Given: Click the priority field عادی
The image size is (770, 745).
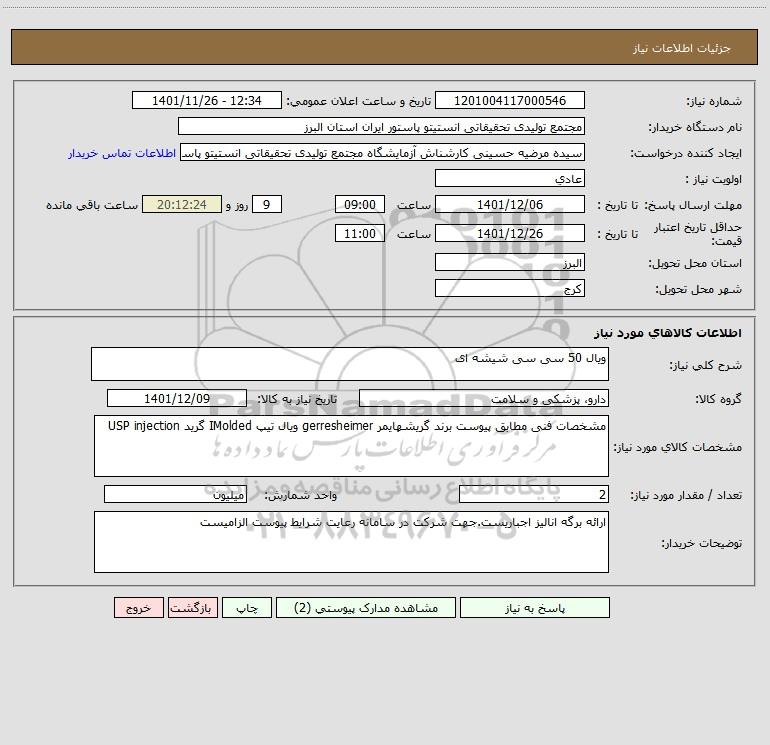Looking at the screenshot, I should click(510, 178).
